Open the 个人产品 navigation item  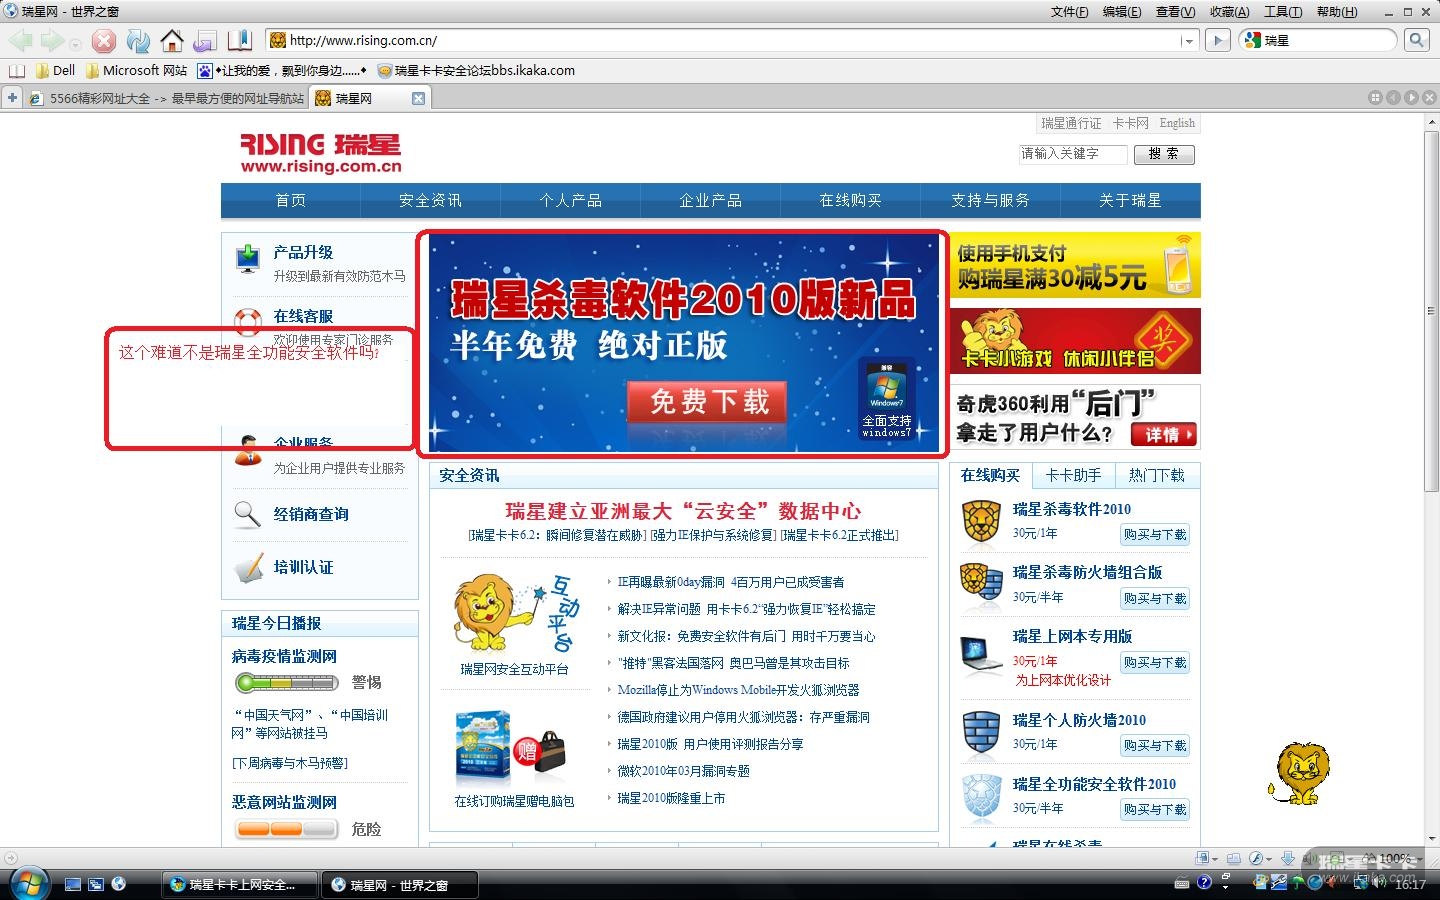pyautogui.click(x=570, y=201)
